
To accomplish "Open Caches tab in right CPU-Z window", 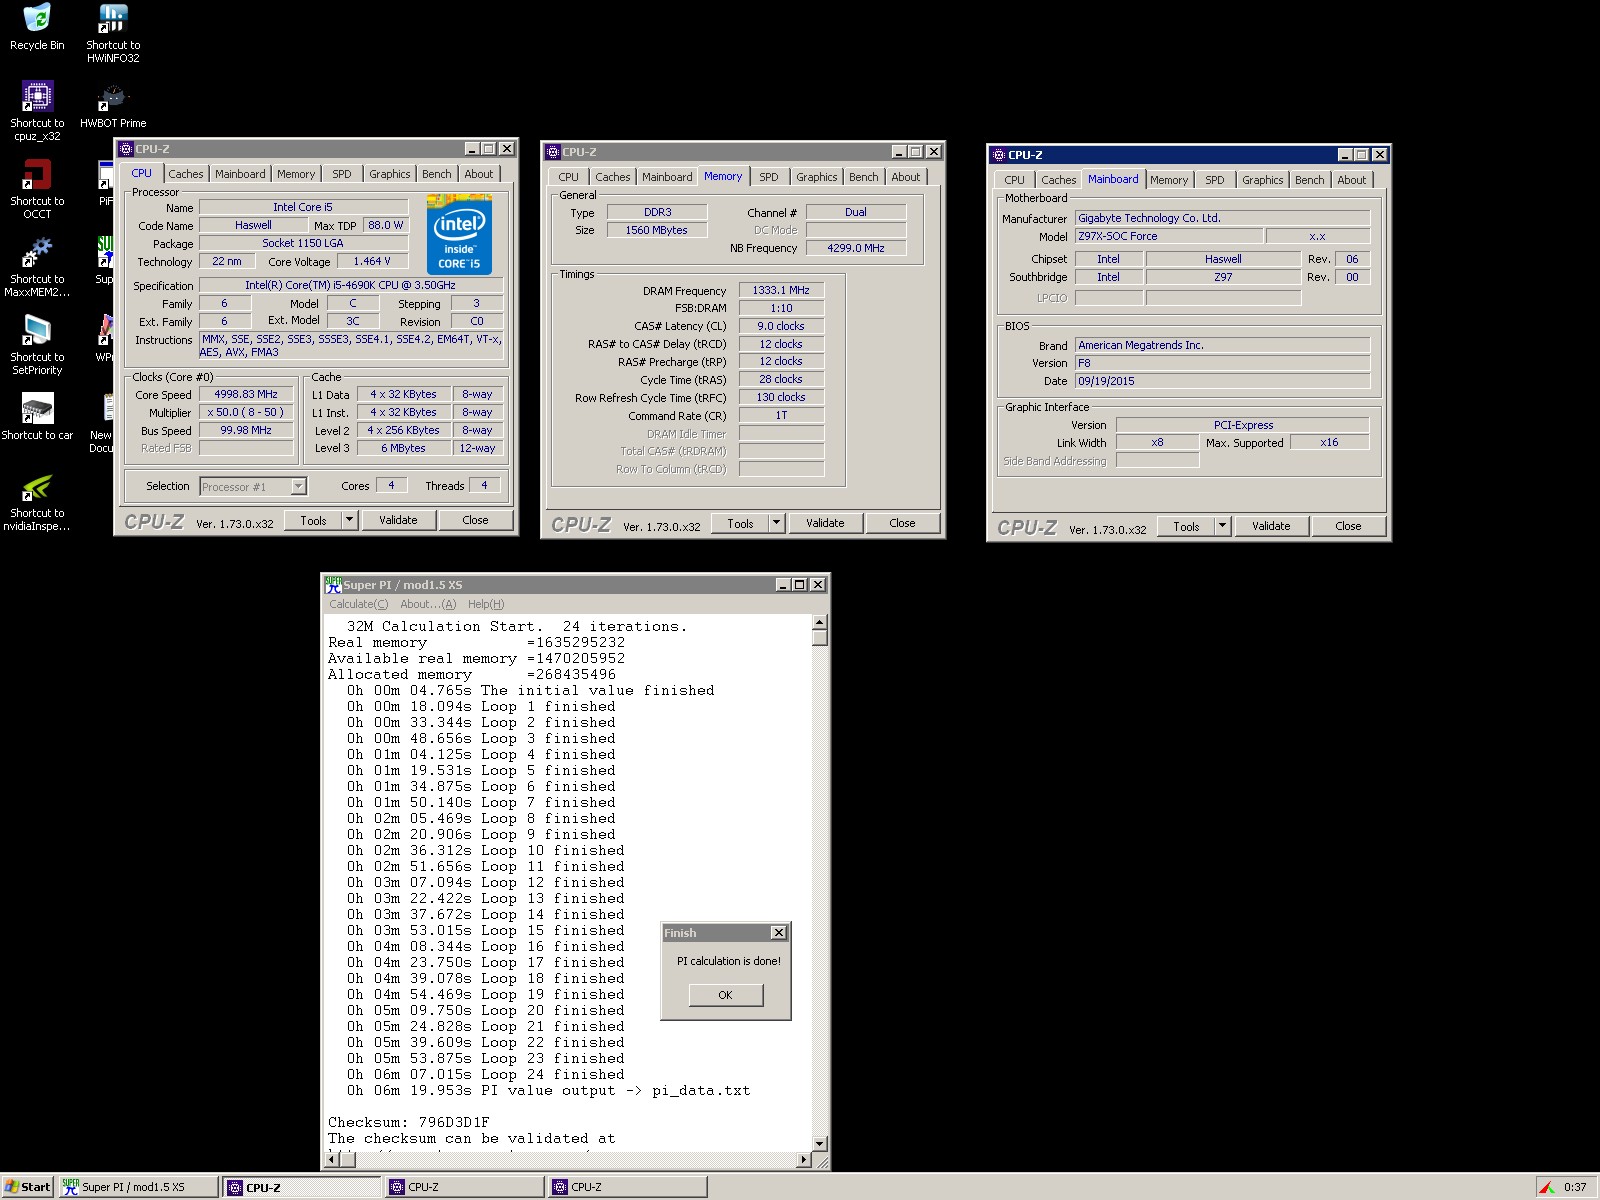I will click(x=1058, y=180).
